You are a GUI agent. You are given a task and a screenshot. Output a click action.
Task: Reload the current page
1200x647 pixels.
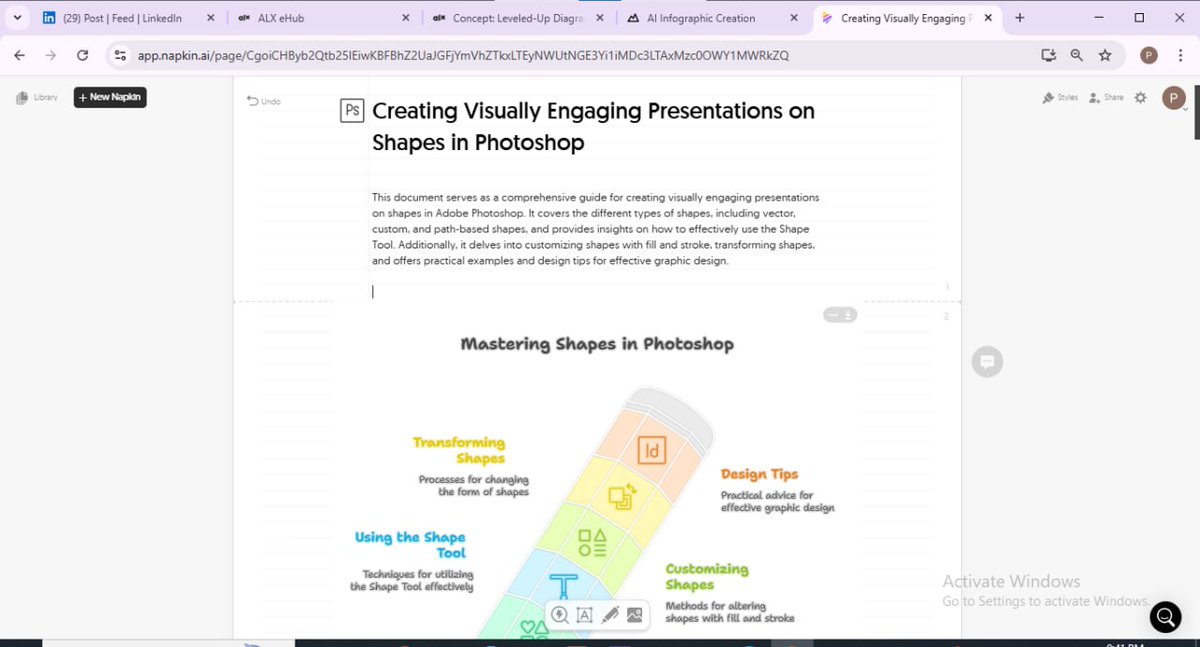[82, 56]
